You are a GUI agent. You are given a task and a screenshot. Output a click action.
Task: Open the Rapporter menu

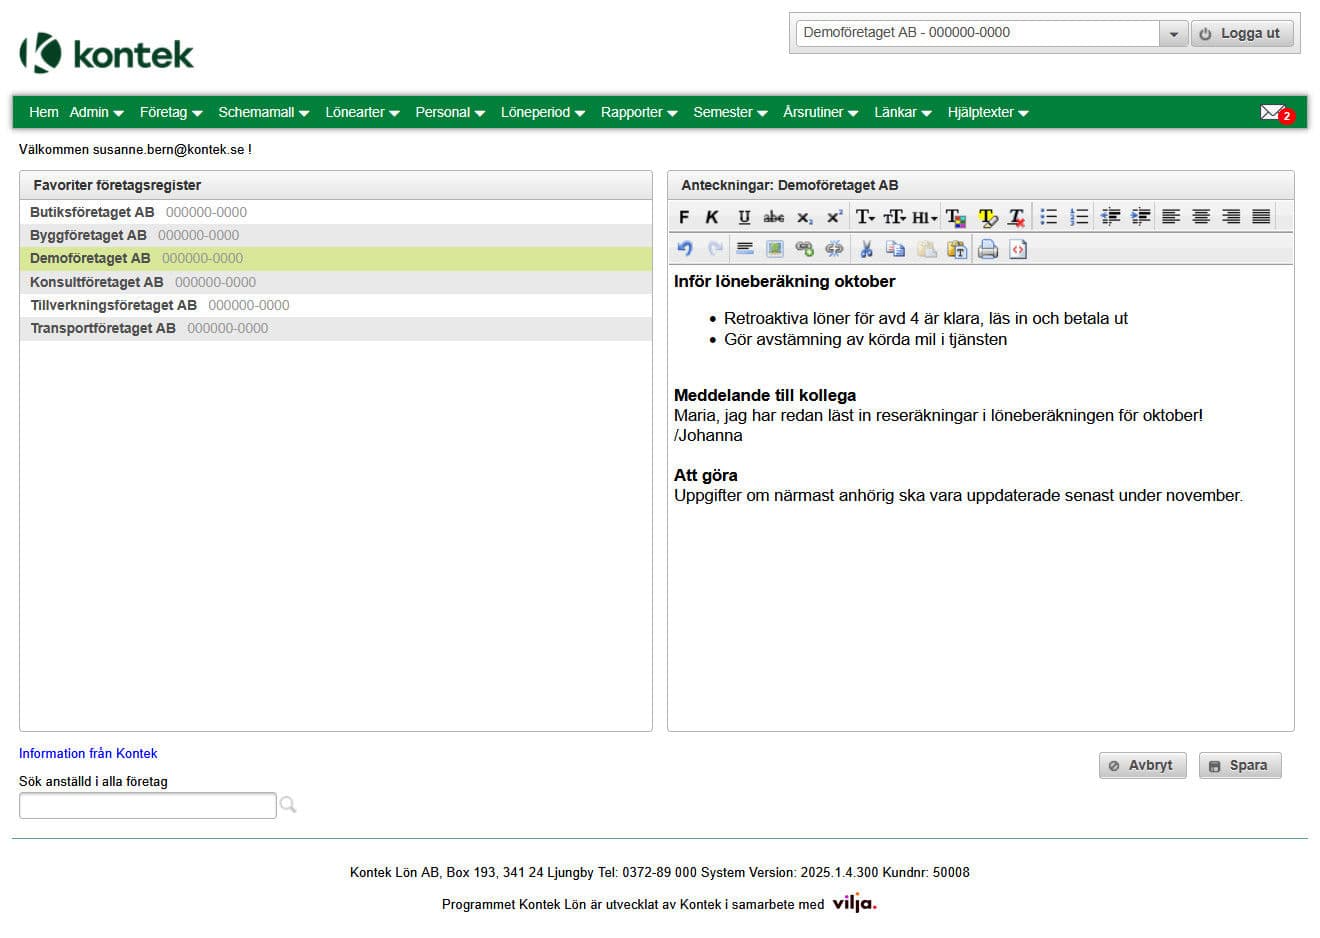pos(639,112)
